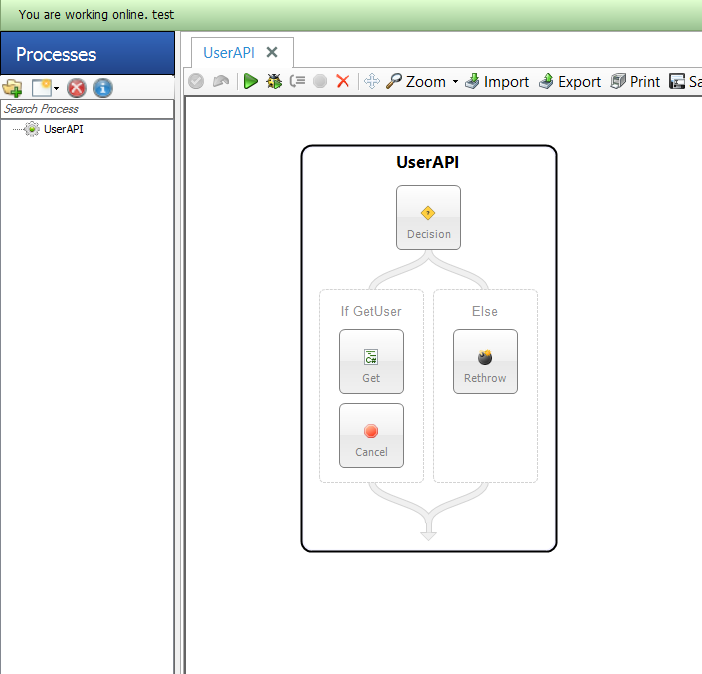
Task: Click the grey stop circle icon
Action: (320, 82)
